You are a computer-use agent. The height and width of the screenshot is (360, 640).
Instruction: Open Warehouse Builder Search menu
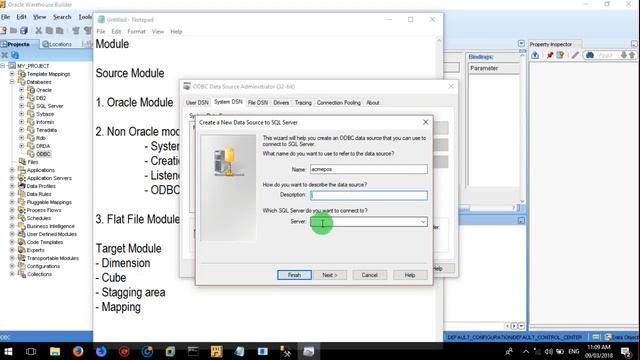(x=62, y=17)
